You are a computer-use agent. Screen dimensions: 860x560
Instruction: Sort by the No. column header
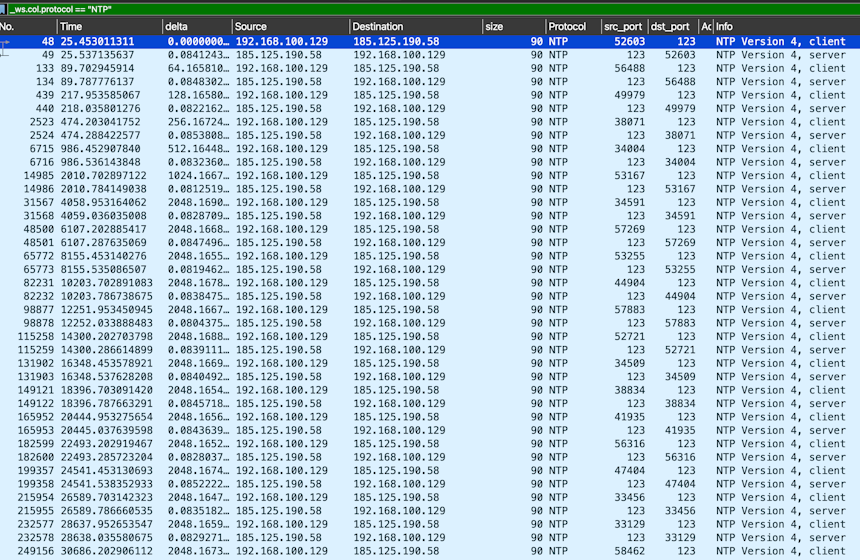[28, 26]
